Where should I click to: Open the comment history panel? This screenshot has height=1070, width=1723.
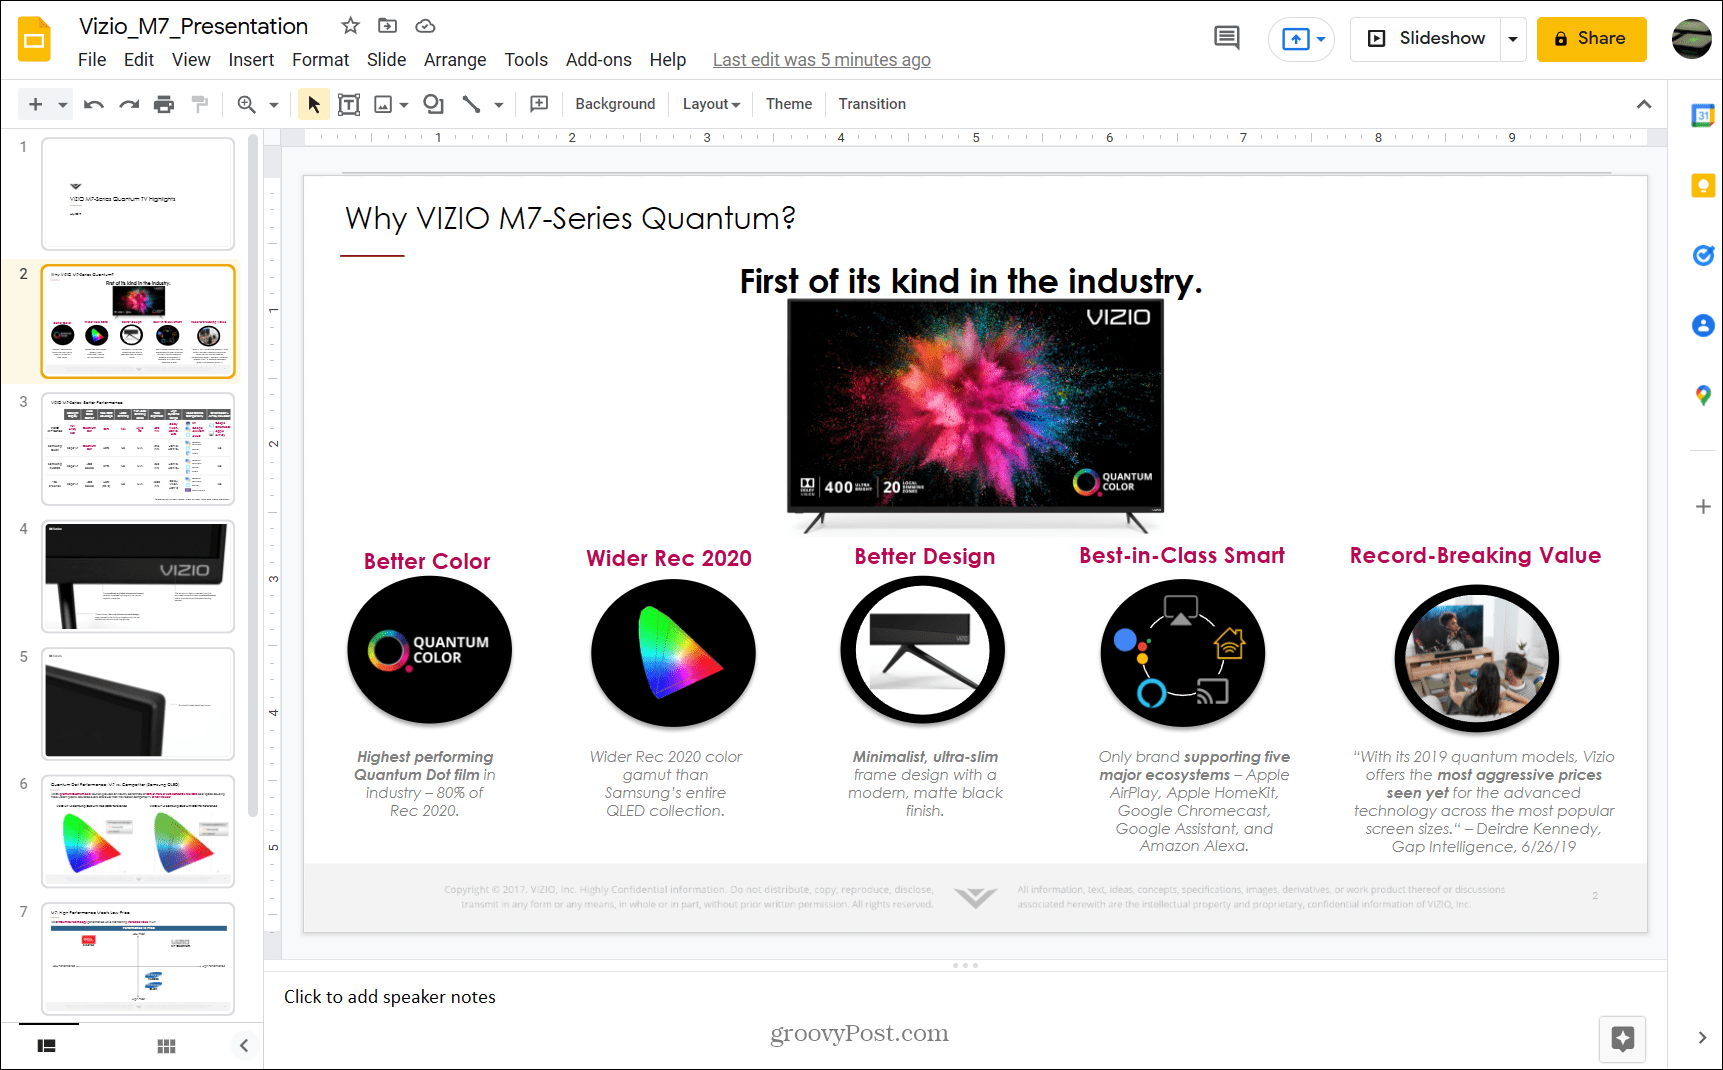point(1226,37)
